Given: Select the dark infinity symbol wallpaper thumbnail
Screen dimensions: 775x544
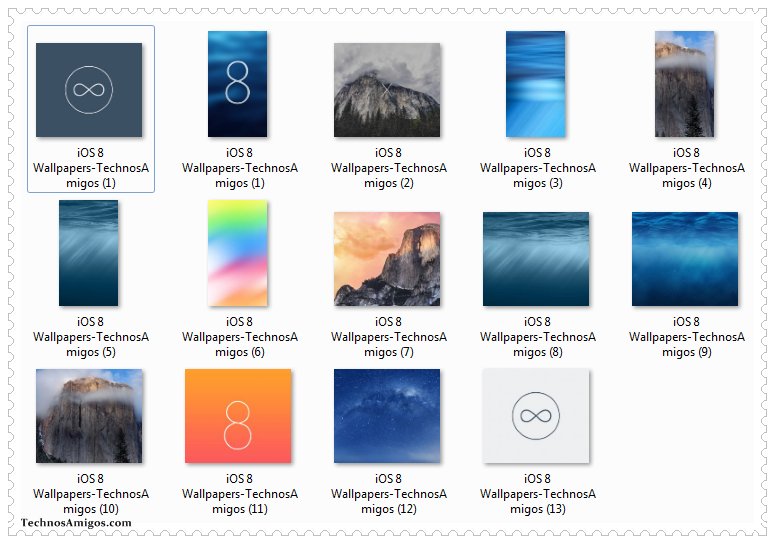Looking at the screenshot, I should 89,90.
